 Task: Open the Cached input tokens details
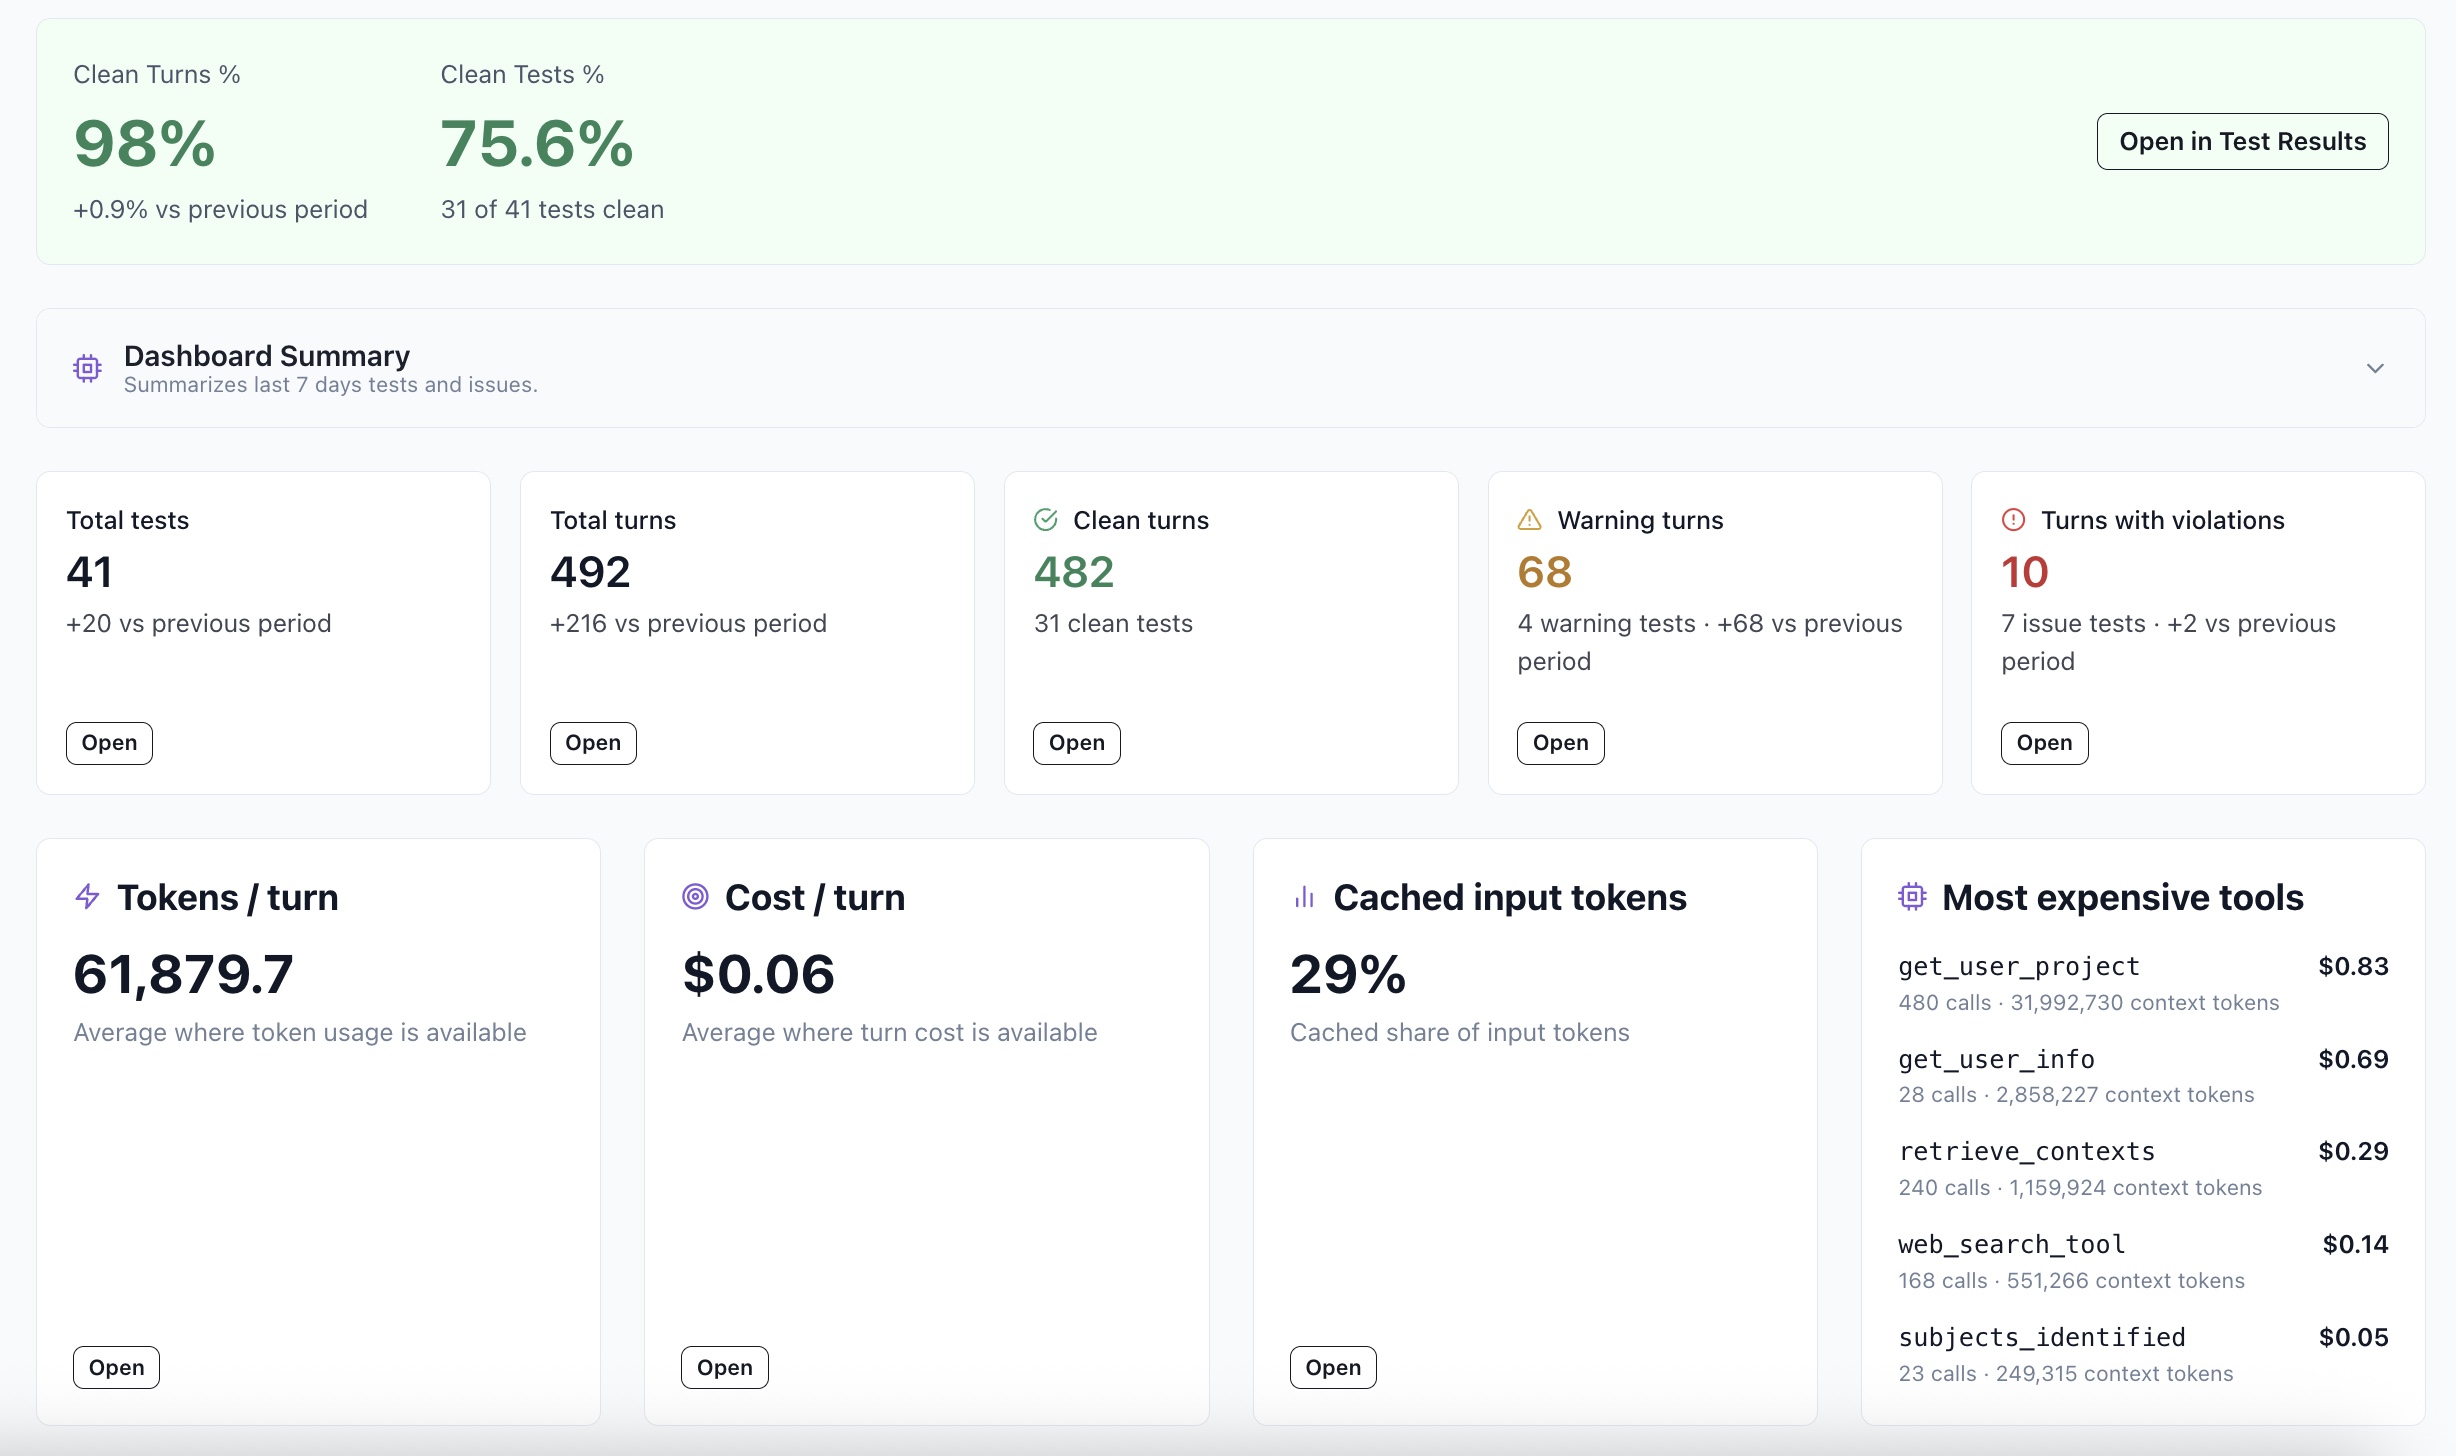(x=1333, y=1367)
